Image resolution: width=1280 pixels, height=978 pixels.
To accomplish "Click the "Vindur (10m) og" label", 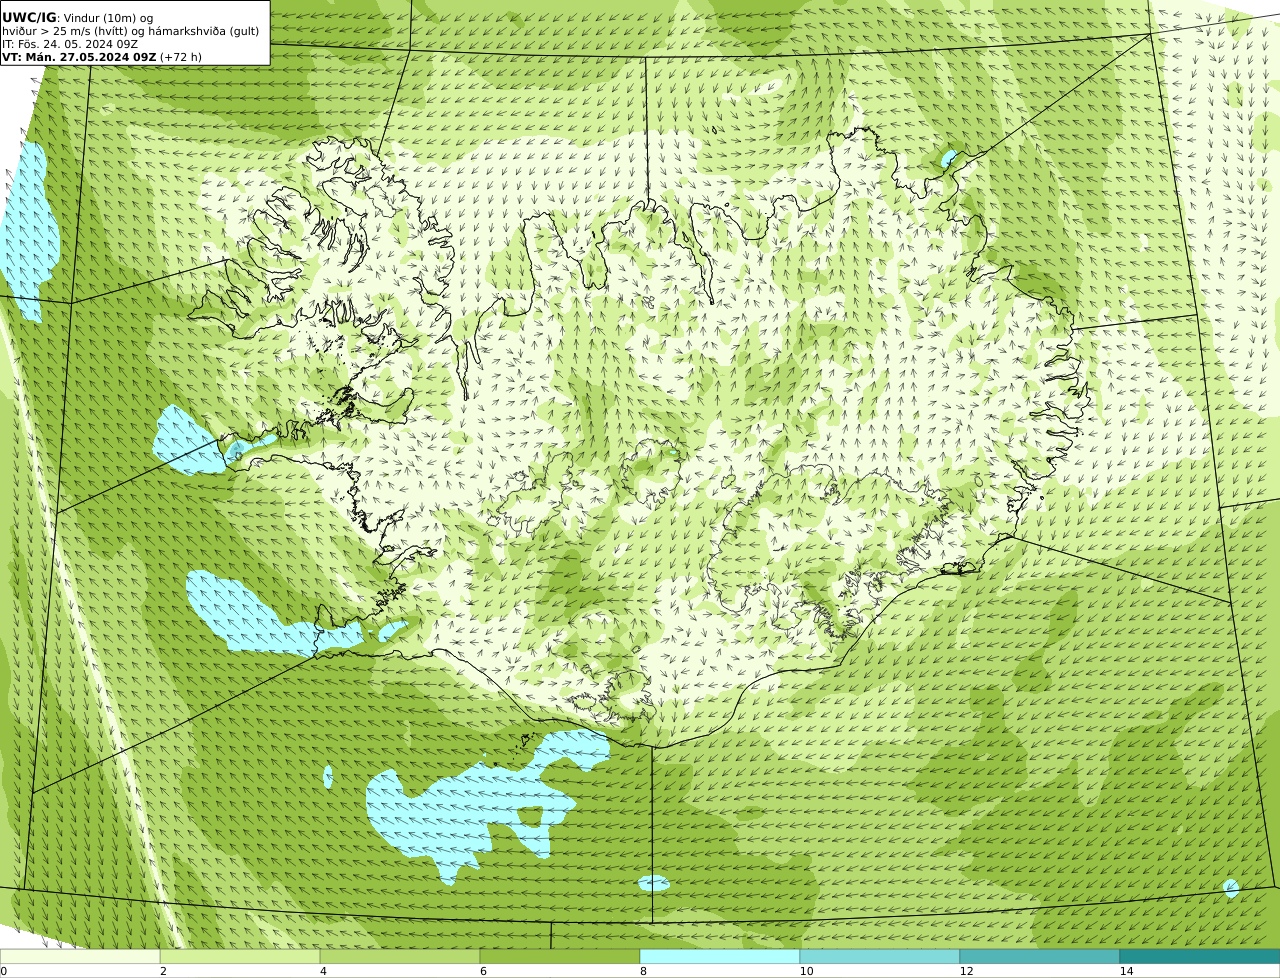I will point(108,18).
